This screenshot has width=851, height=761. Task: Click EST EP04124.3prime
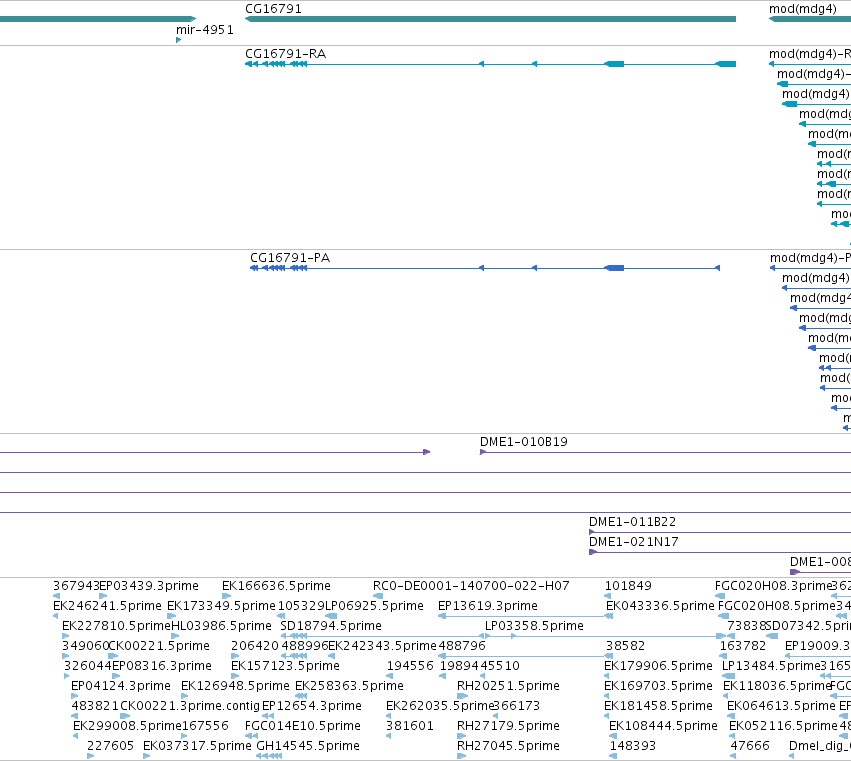point(121,686)
